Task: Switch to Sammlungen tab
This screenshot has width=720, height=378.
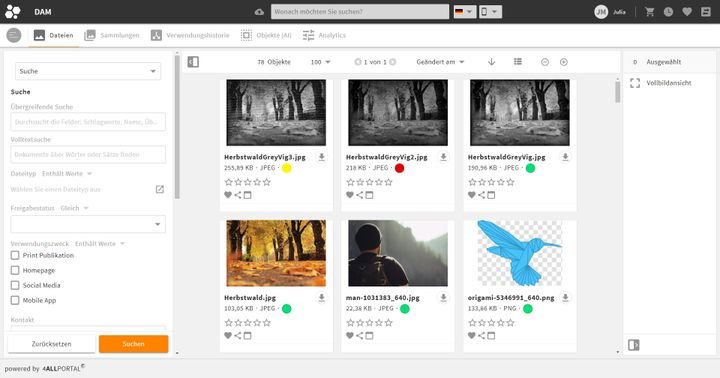Action: (x=112, y=35)
